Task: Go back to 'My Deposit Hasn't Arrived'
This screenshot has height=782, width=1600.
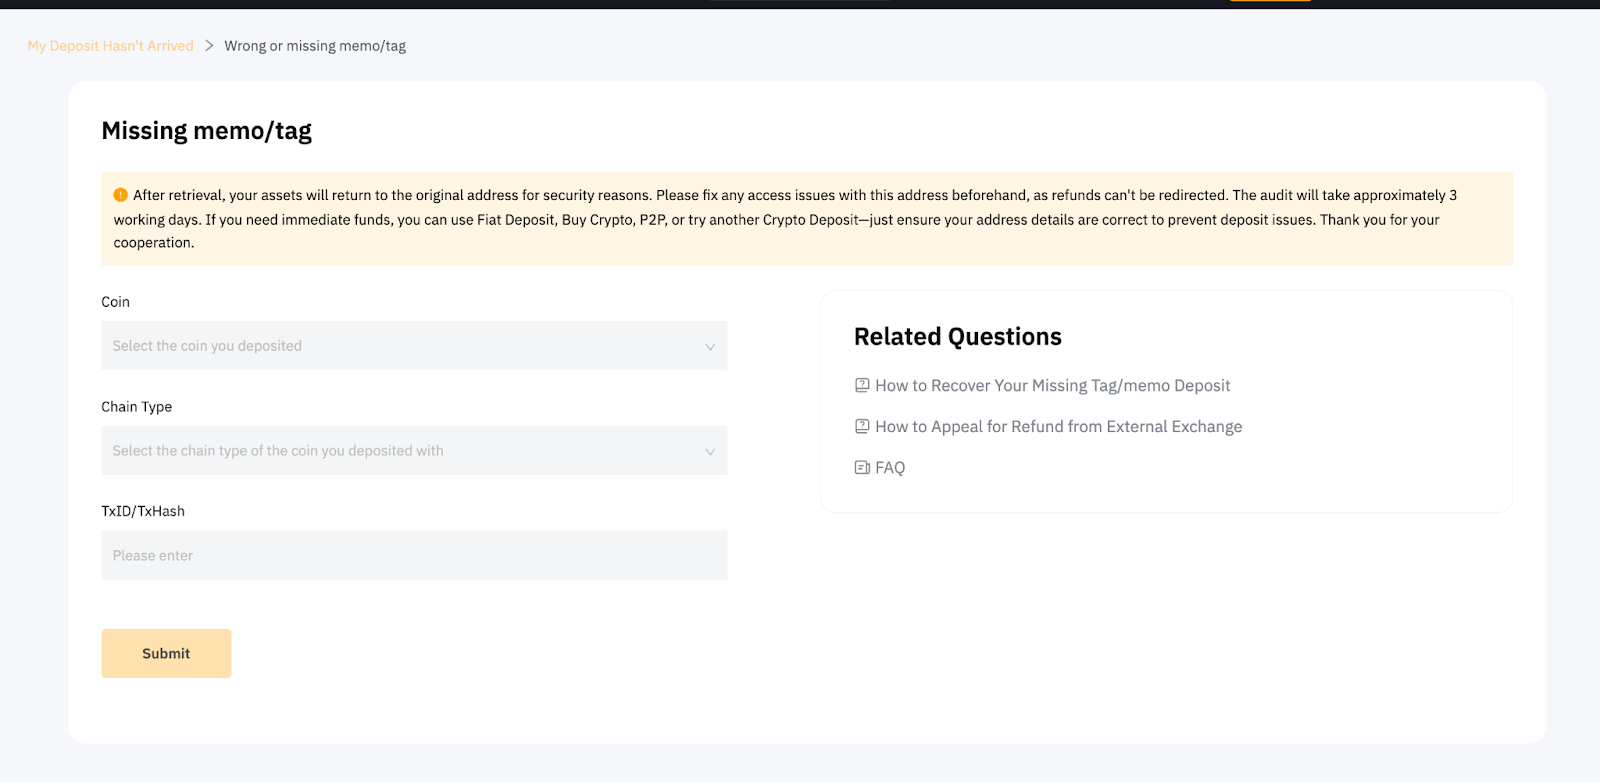Action: [110, 46]
